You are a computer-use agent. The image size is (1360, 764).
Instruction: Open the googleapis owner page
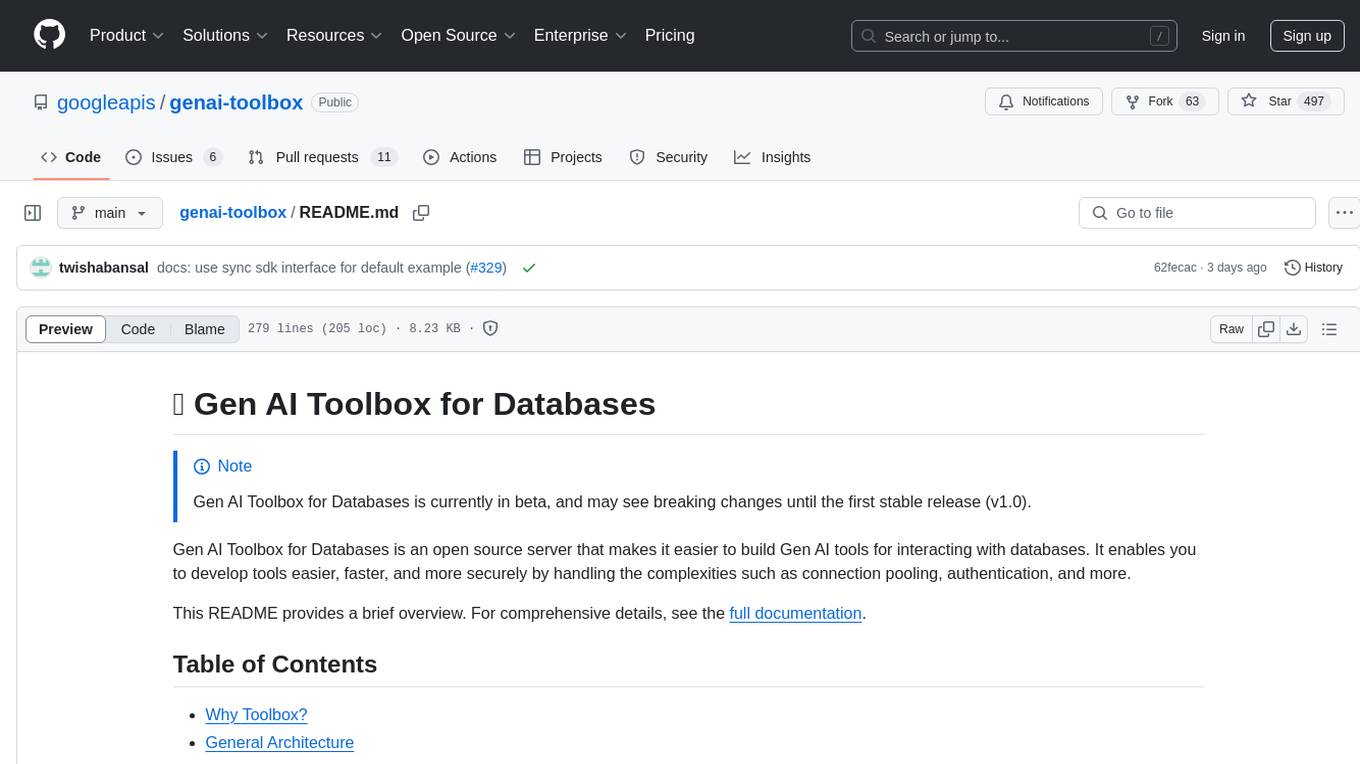106,102
